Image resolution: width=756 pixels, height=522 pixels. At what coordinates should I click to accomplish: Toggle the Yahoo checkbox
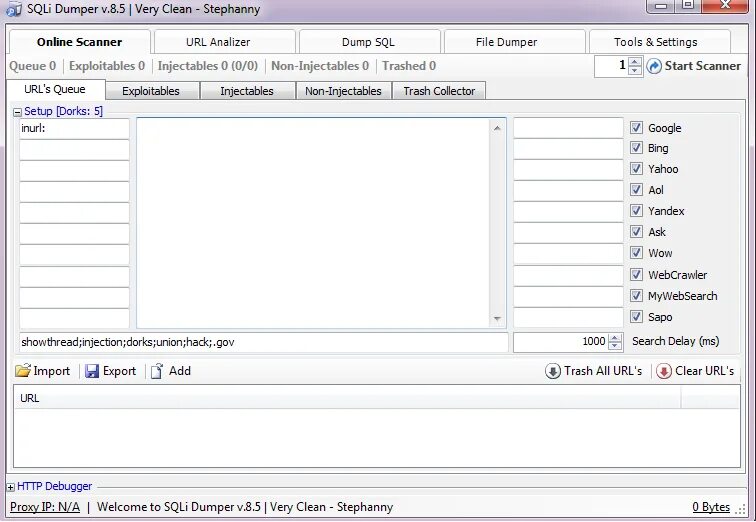636,168
